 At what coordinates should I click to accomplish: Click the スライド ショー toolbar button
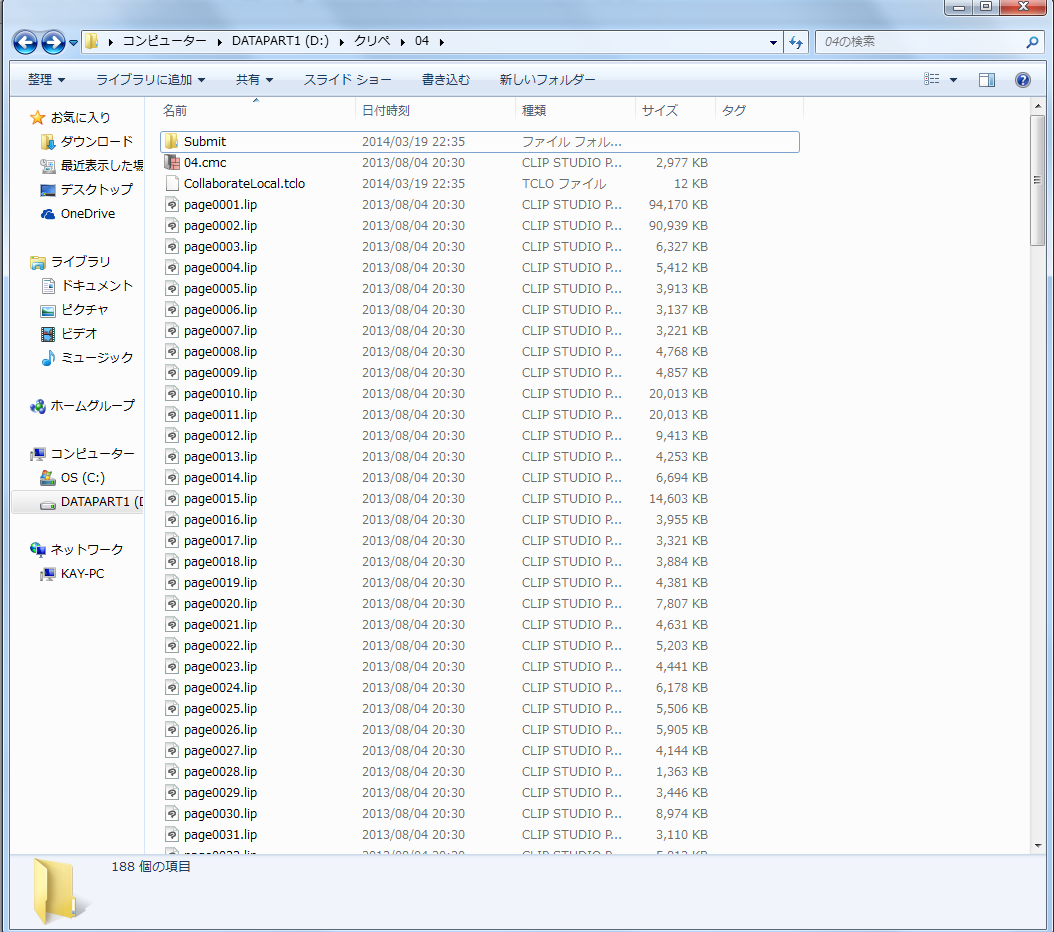click(347, 80)
